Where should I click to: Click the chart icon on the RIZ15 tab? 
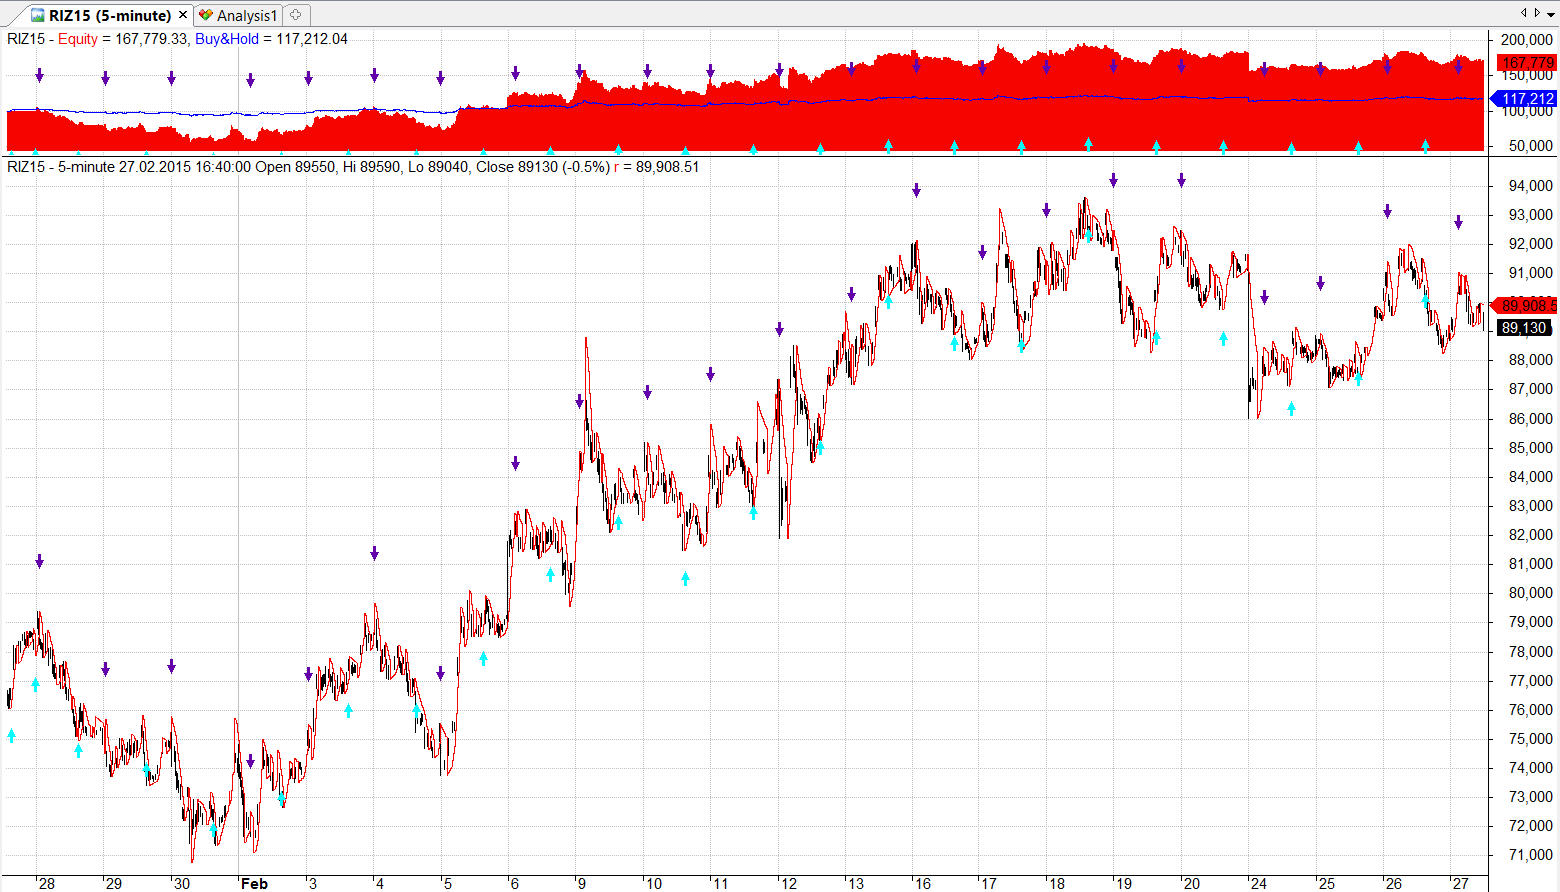38,15
